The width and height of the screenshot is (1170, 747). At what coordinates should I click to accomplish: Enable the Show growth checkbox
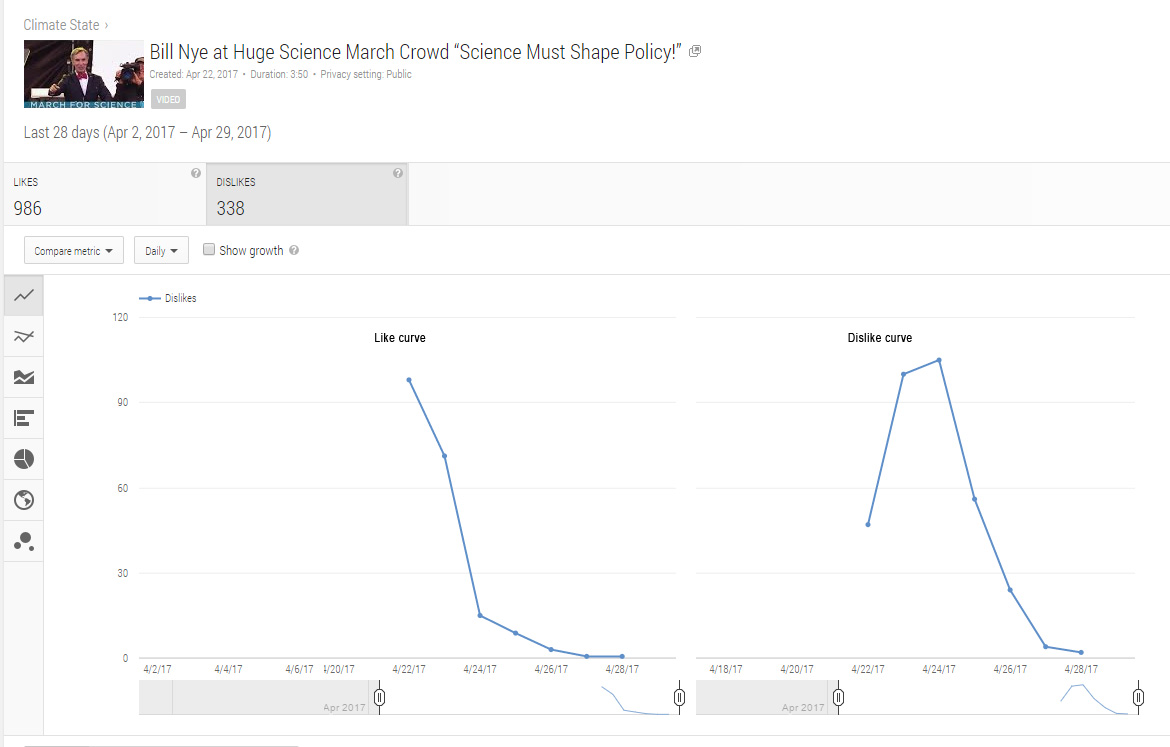(x=209, y=250)
